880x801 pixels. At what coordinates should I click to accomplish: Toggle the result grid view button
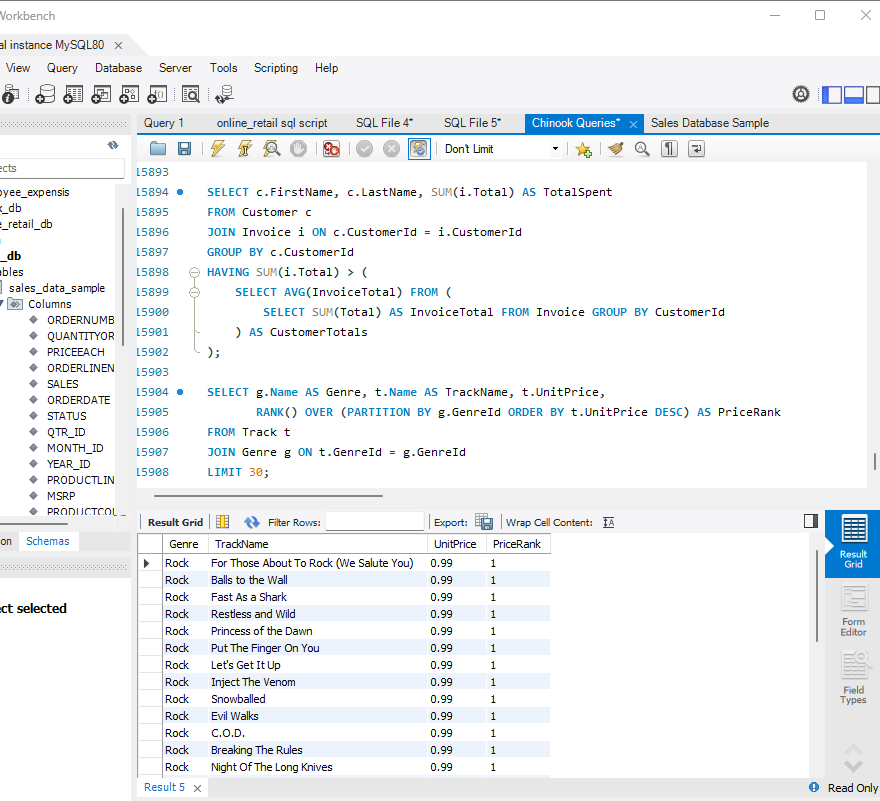pos(222,522)
